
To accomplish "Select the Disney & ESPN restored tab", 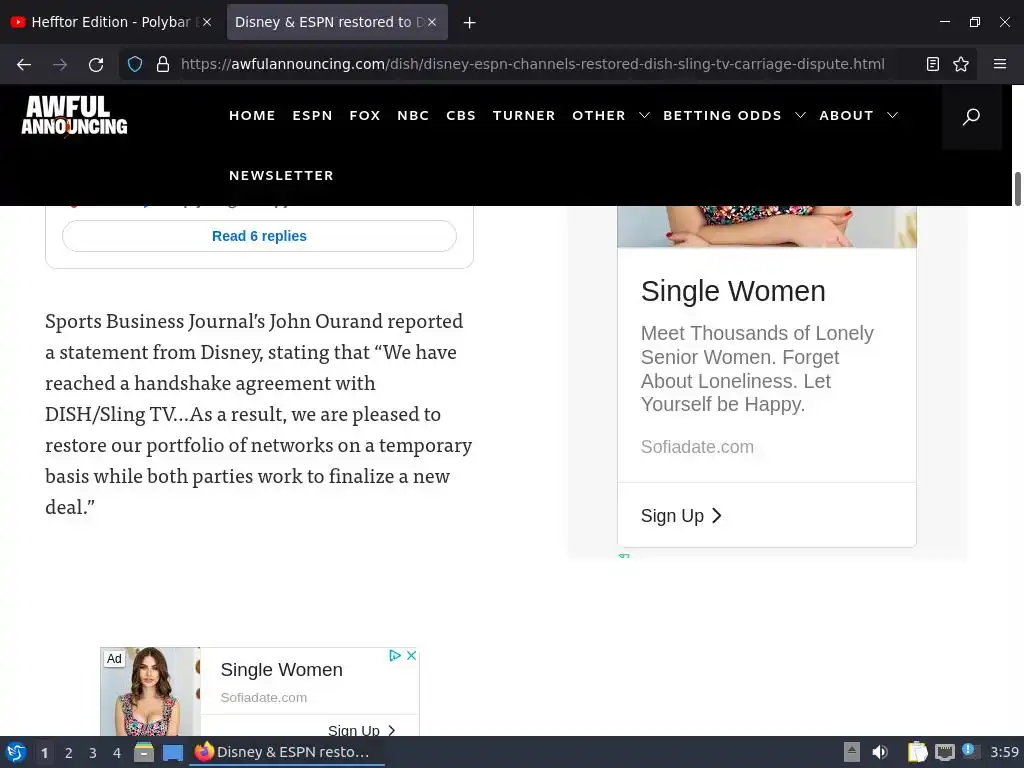I will pyautogui.click(x=337, y=22).
